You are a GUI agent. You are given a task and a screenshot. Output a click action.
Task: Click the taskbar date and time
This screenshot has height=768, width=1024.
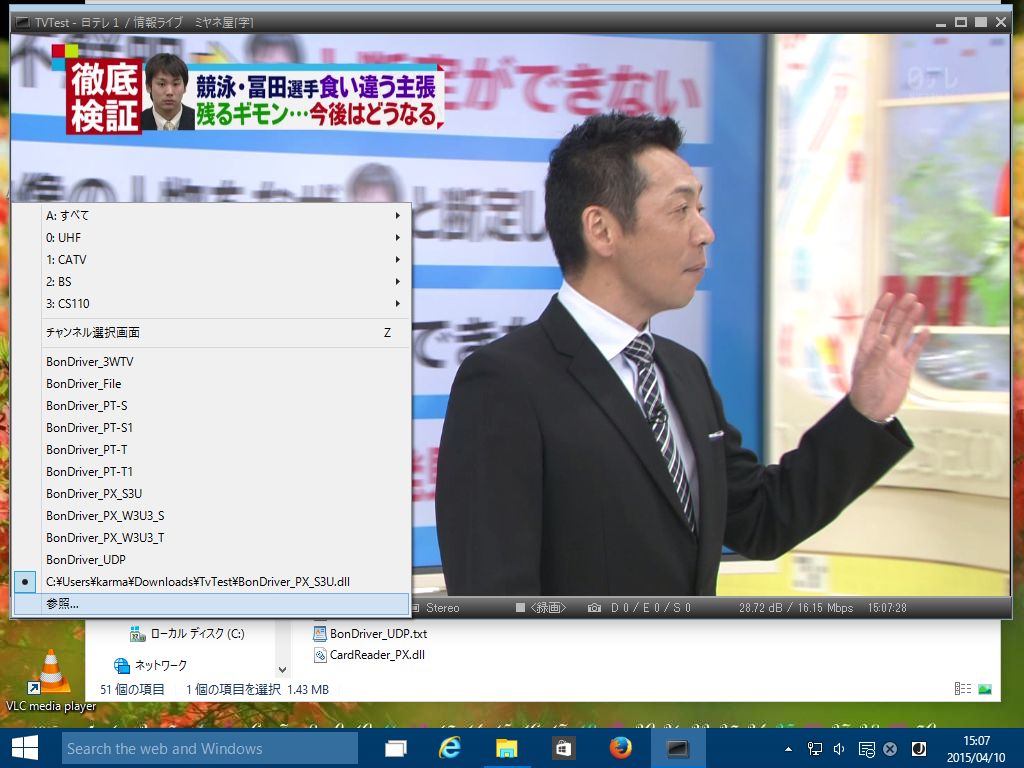tap(976, 749)
